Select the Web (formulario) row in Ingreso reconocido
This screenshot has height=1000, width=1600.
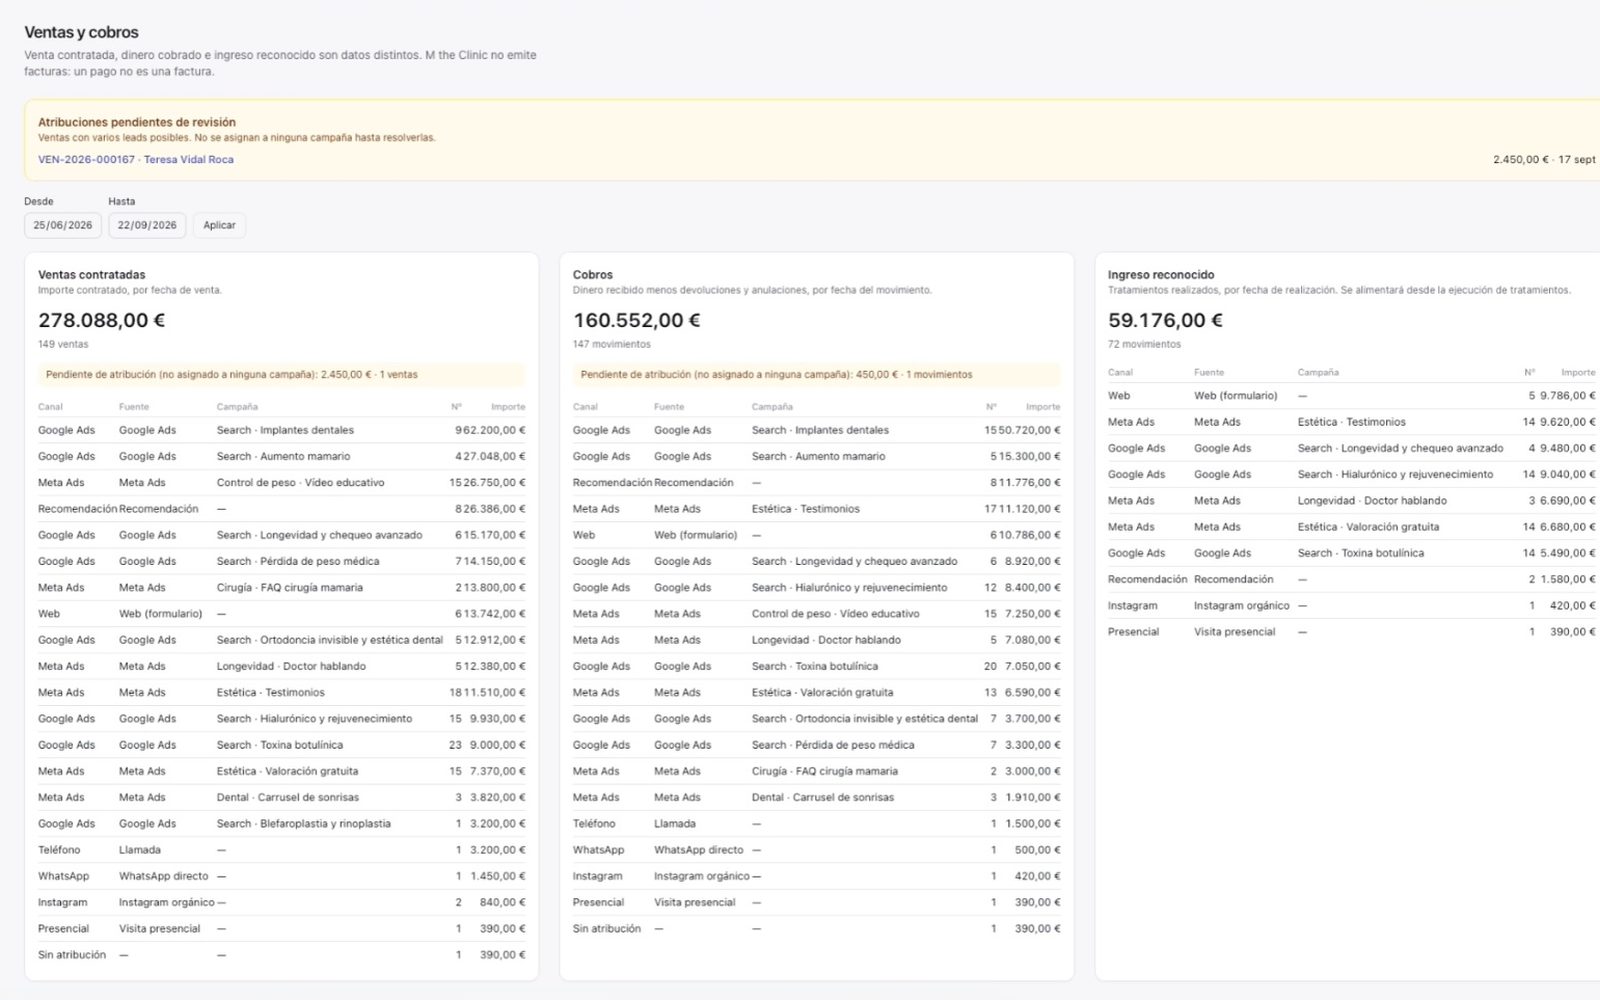point(1351,396)
